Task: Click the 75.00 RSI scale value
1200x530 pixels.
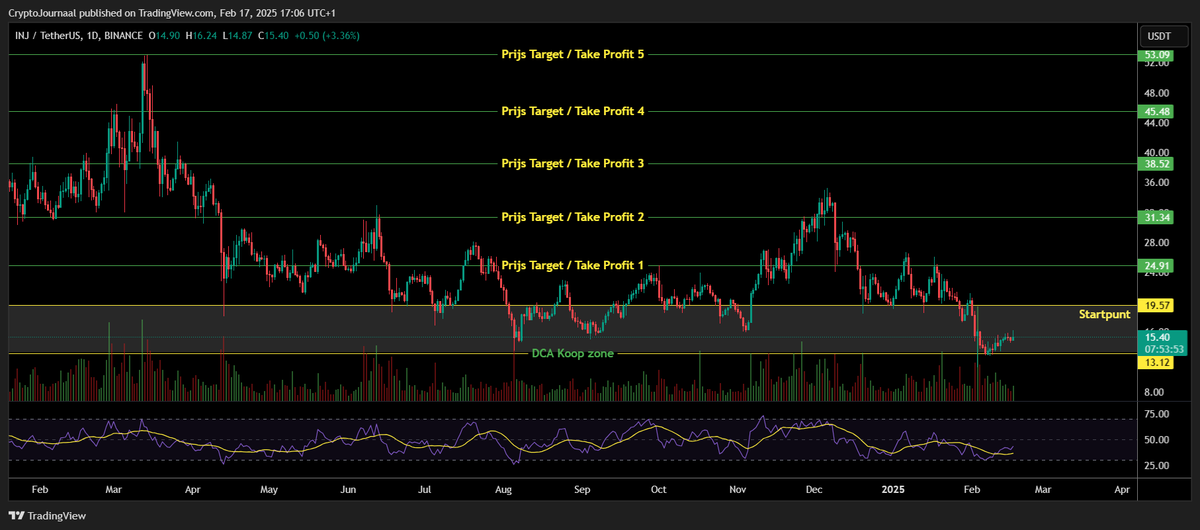Action: click(1158, 414)
